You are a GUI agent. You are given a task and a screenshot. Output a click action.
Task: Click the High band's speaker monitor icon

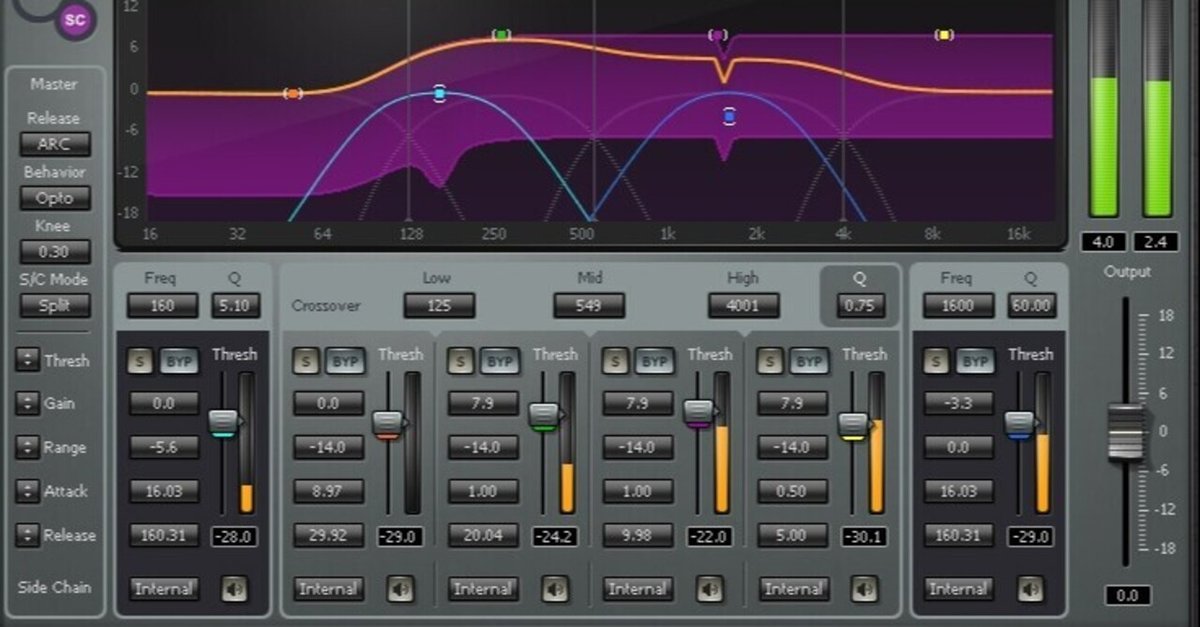(x=712, y=589)
